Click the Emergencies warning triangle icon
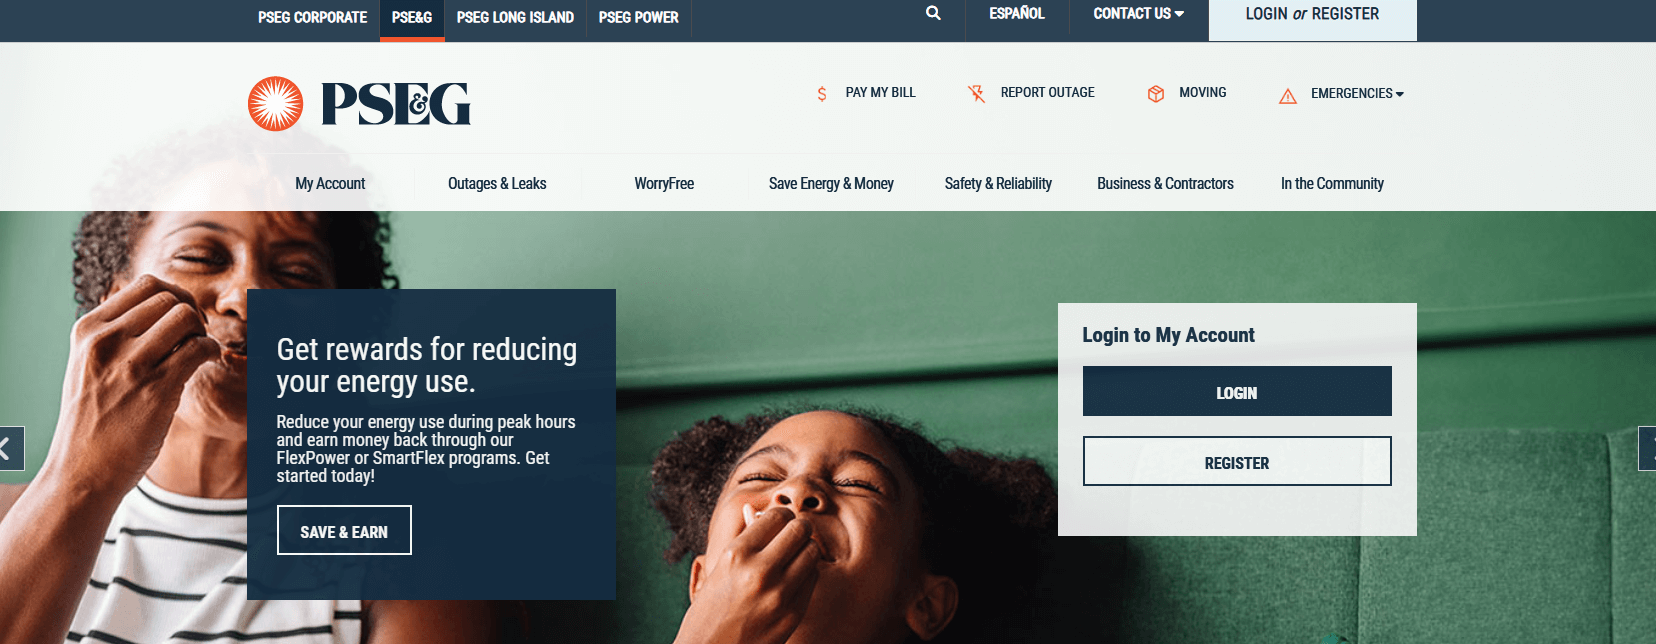The width and height of the screenshot is (1656, 644). coord(1288,96)
